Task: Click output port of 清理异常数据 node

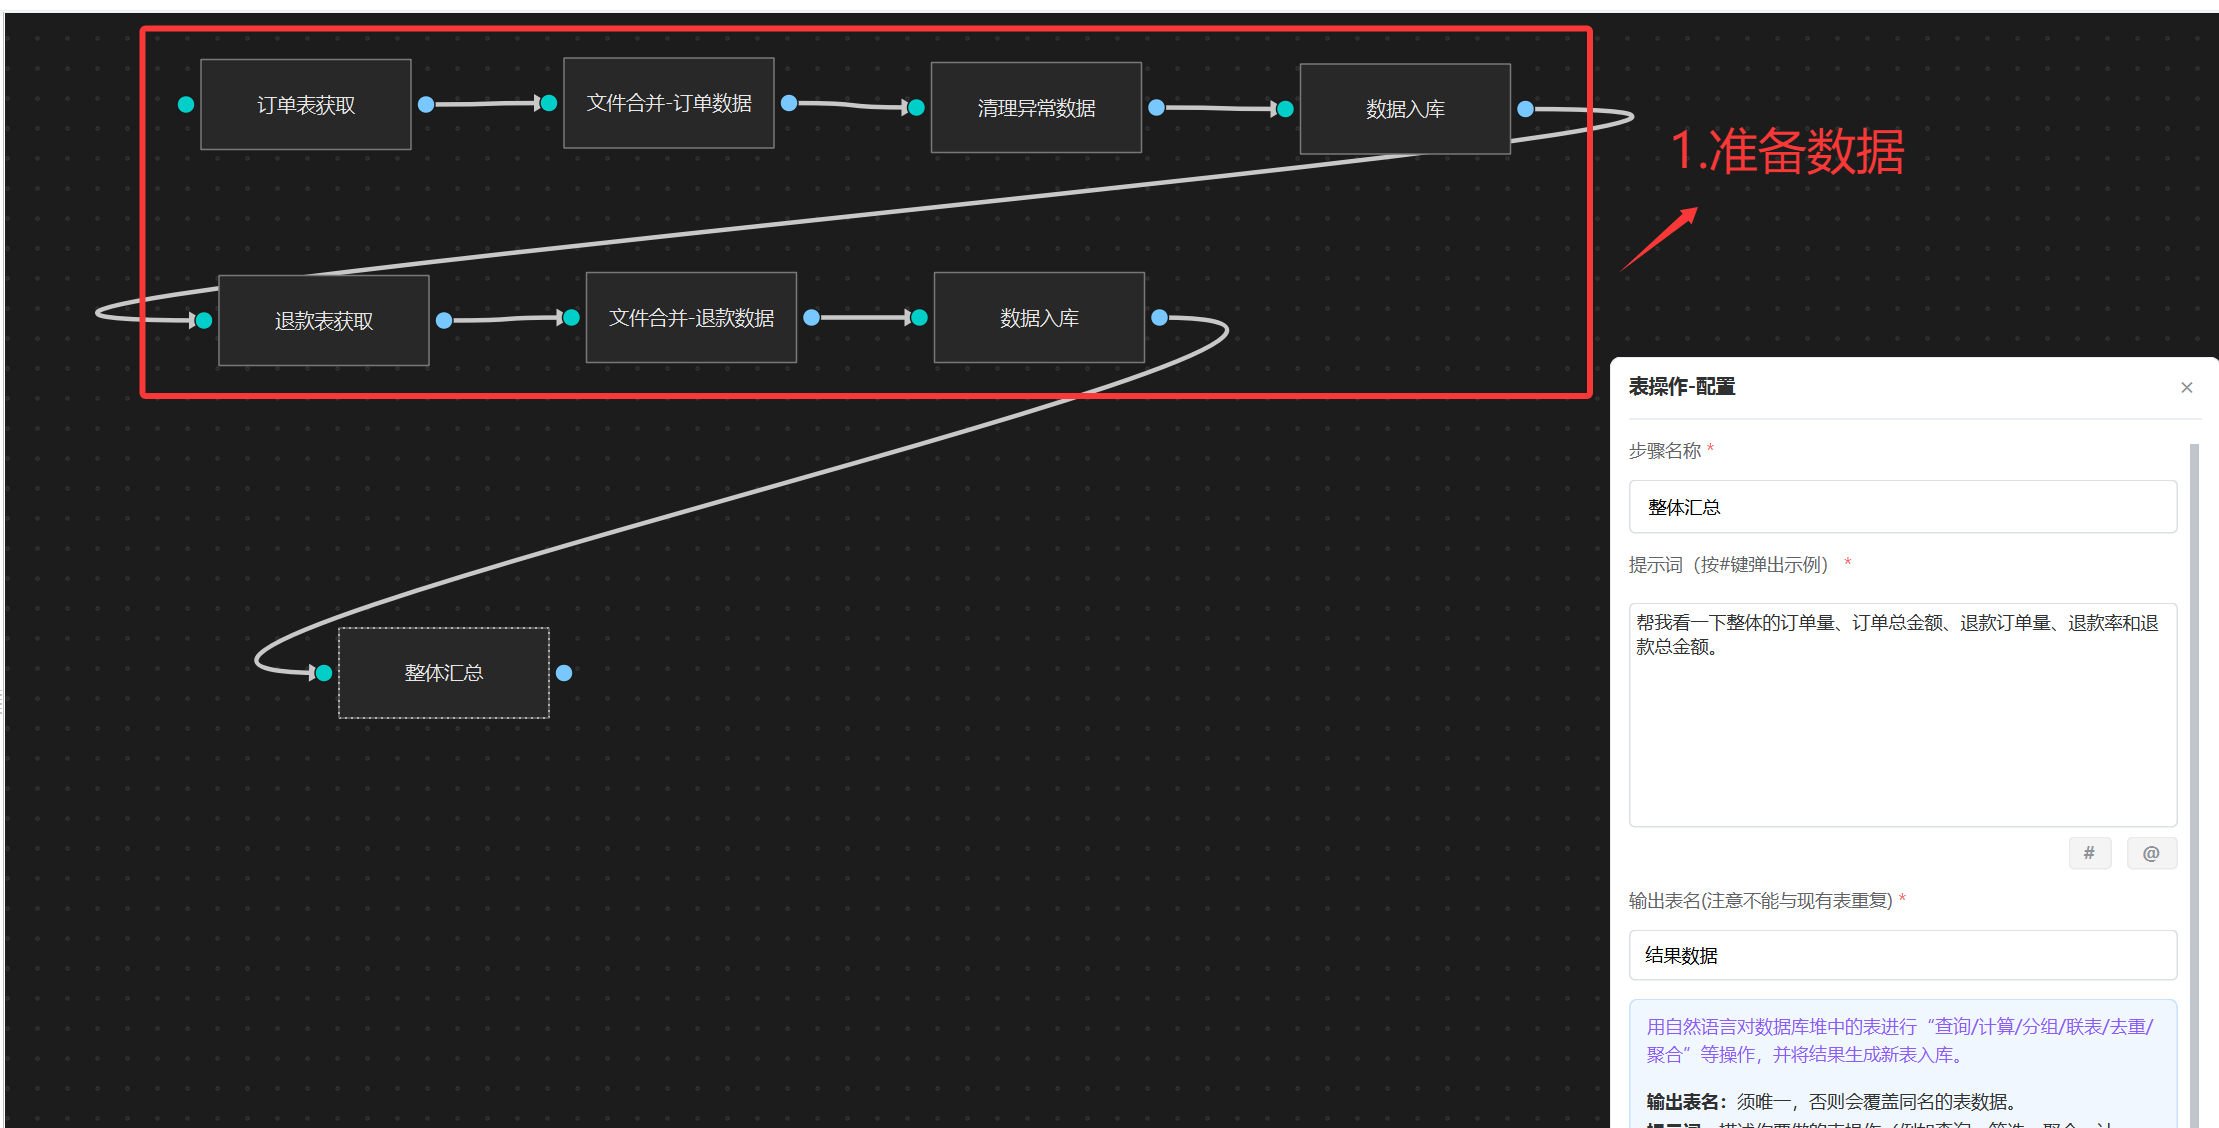Action: [x=1157, y=107]
